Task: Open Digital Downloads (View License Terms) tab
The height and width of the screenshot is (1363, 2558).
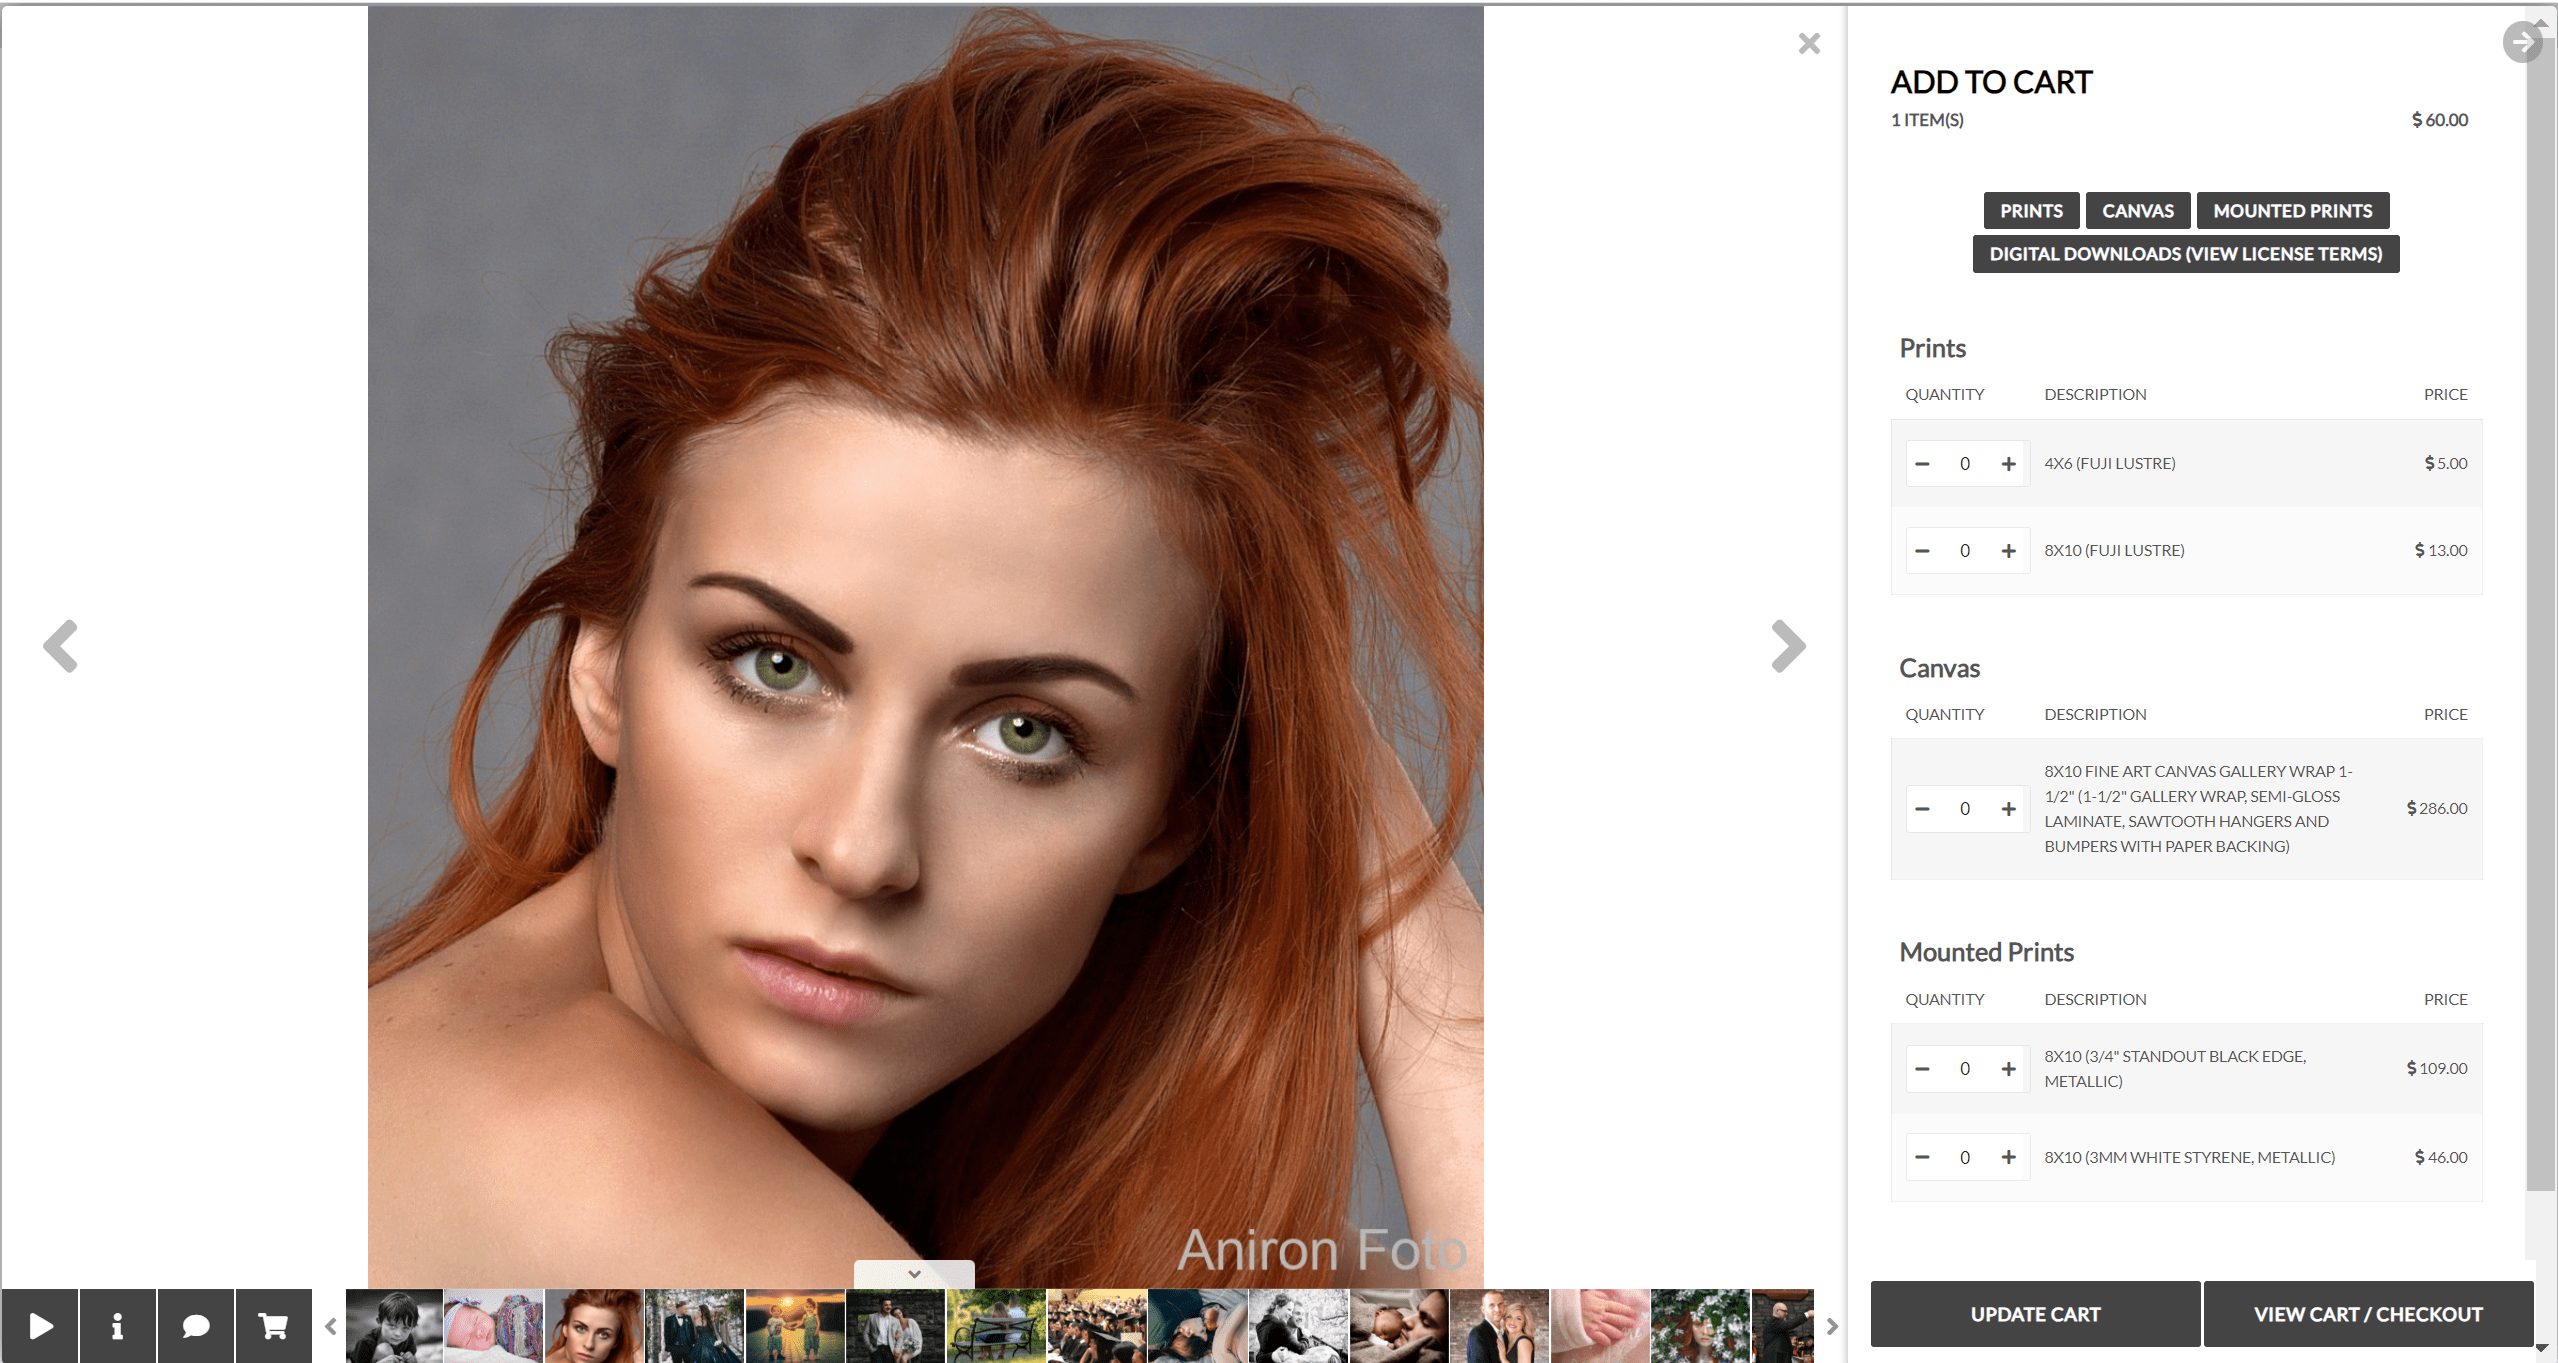Action: coord(2186,254)
